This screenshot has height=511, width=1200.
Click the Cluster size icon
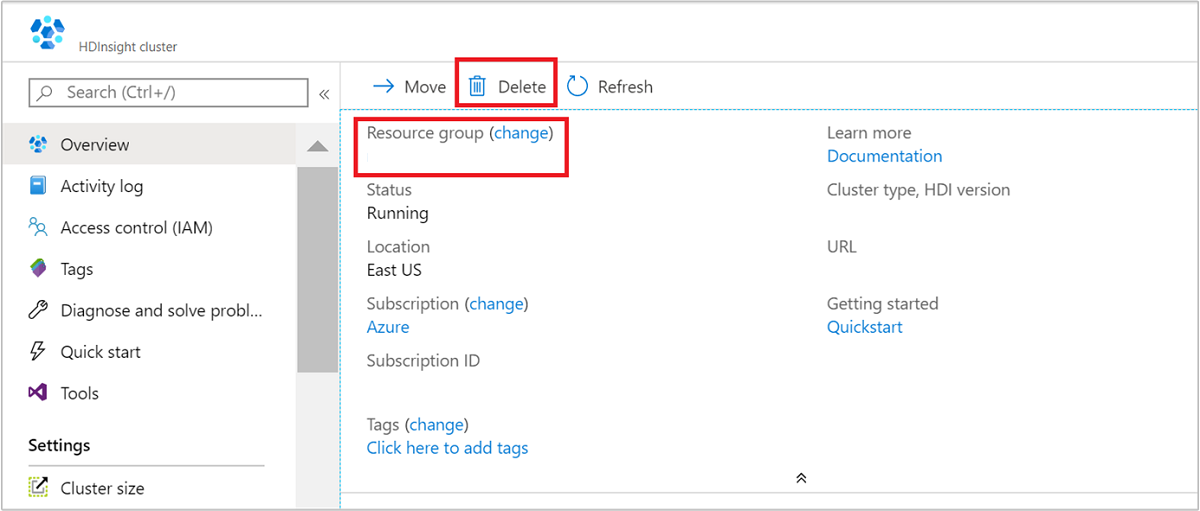38,488
